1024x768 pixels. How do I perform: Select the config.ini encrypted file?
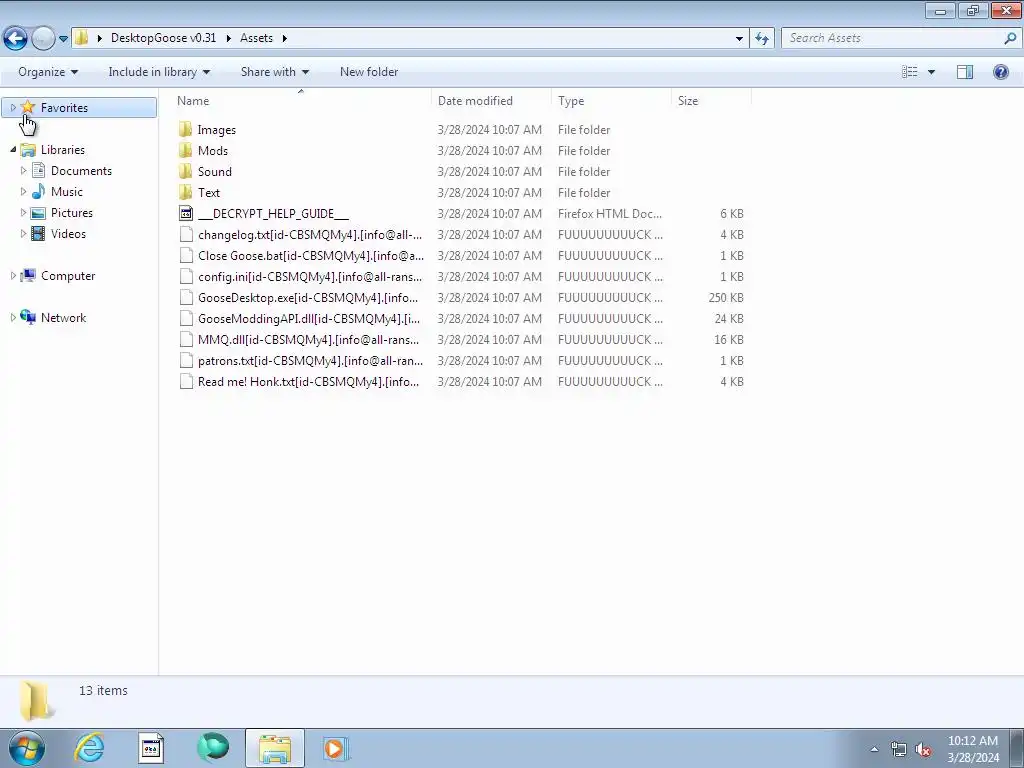(x=310, y=276)
